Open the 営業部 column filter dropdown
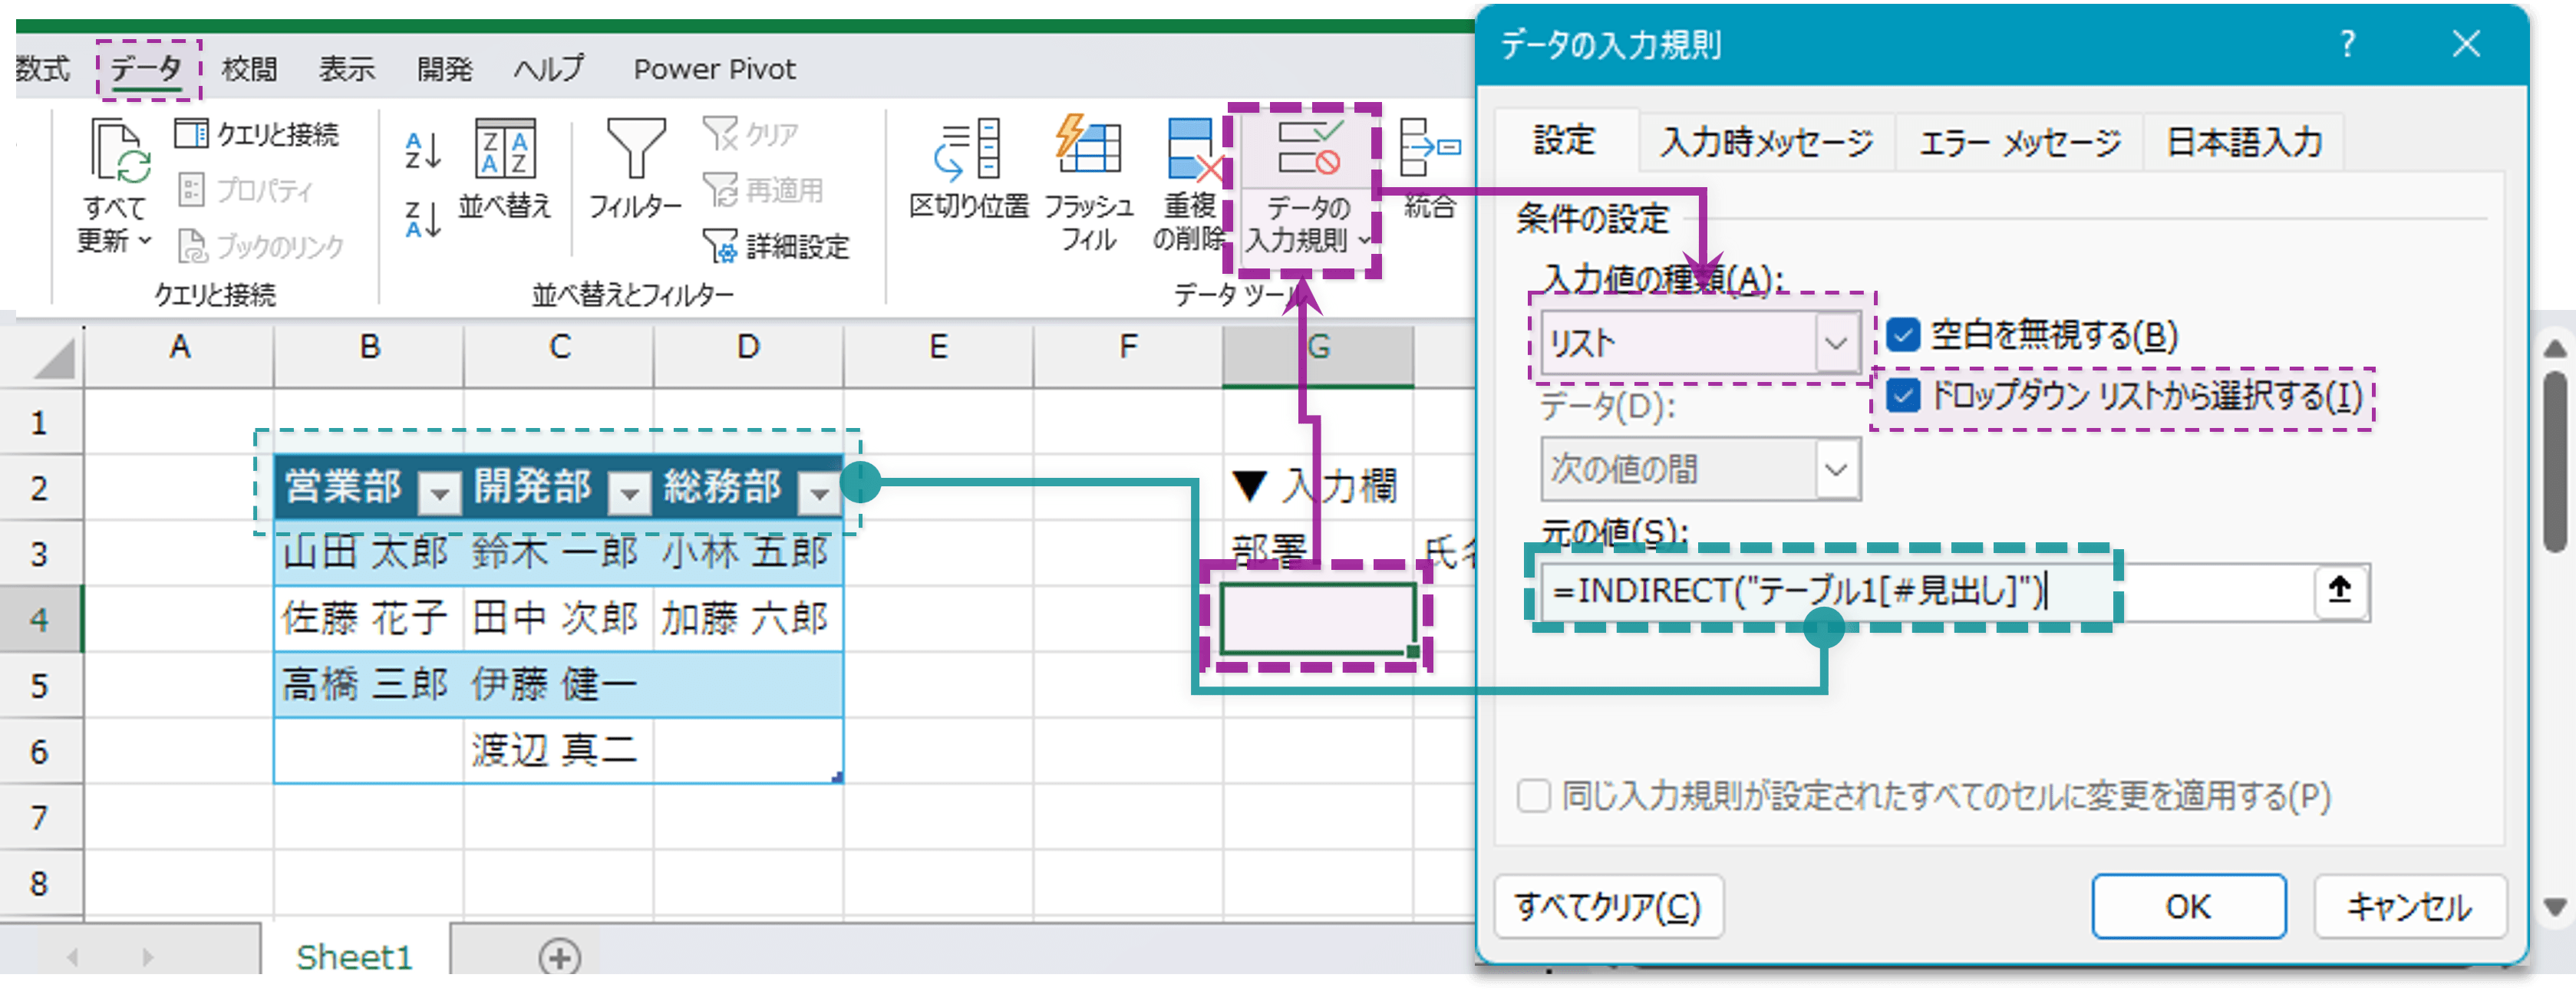Viewport: 2576px width, 991px height. pos(438,491)
